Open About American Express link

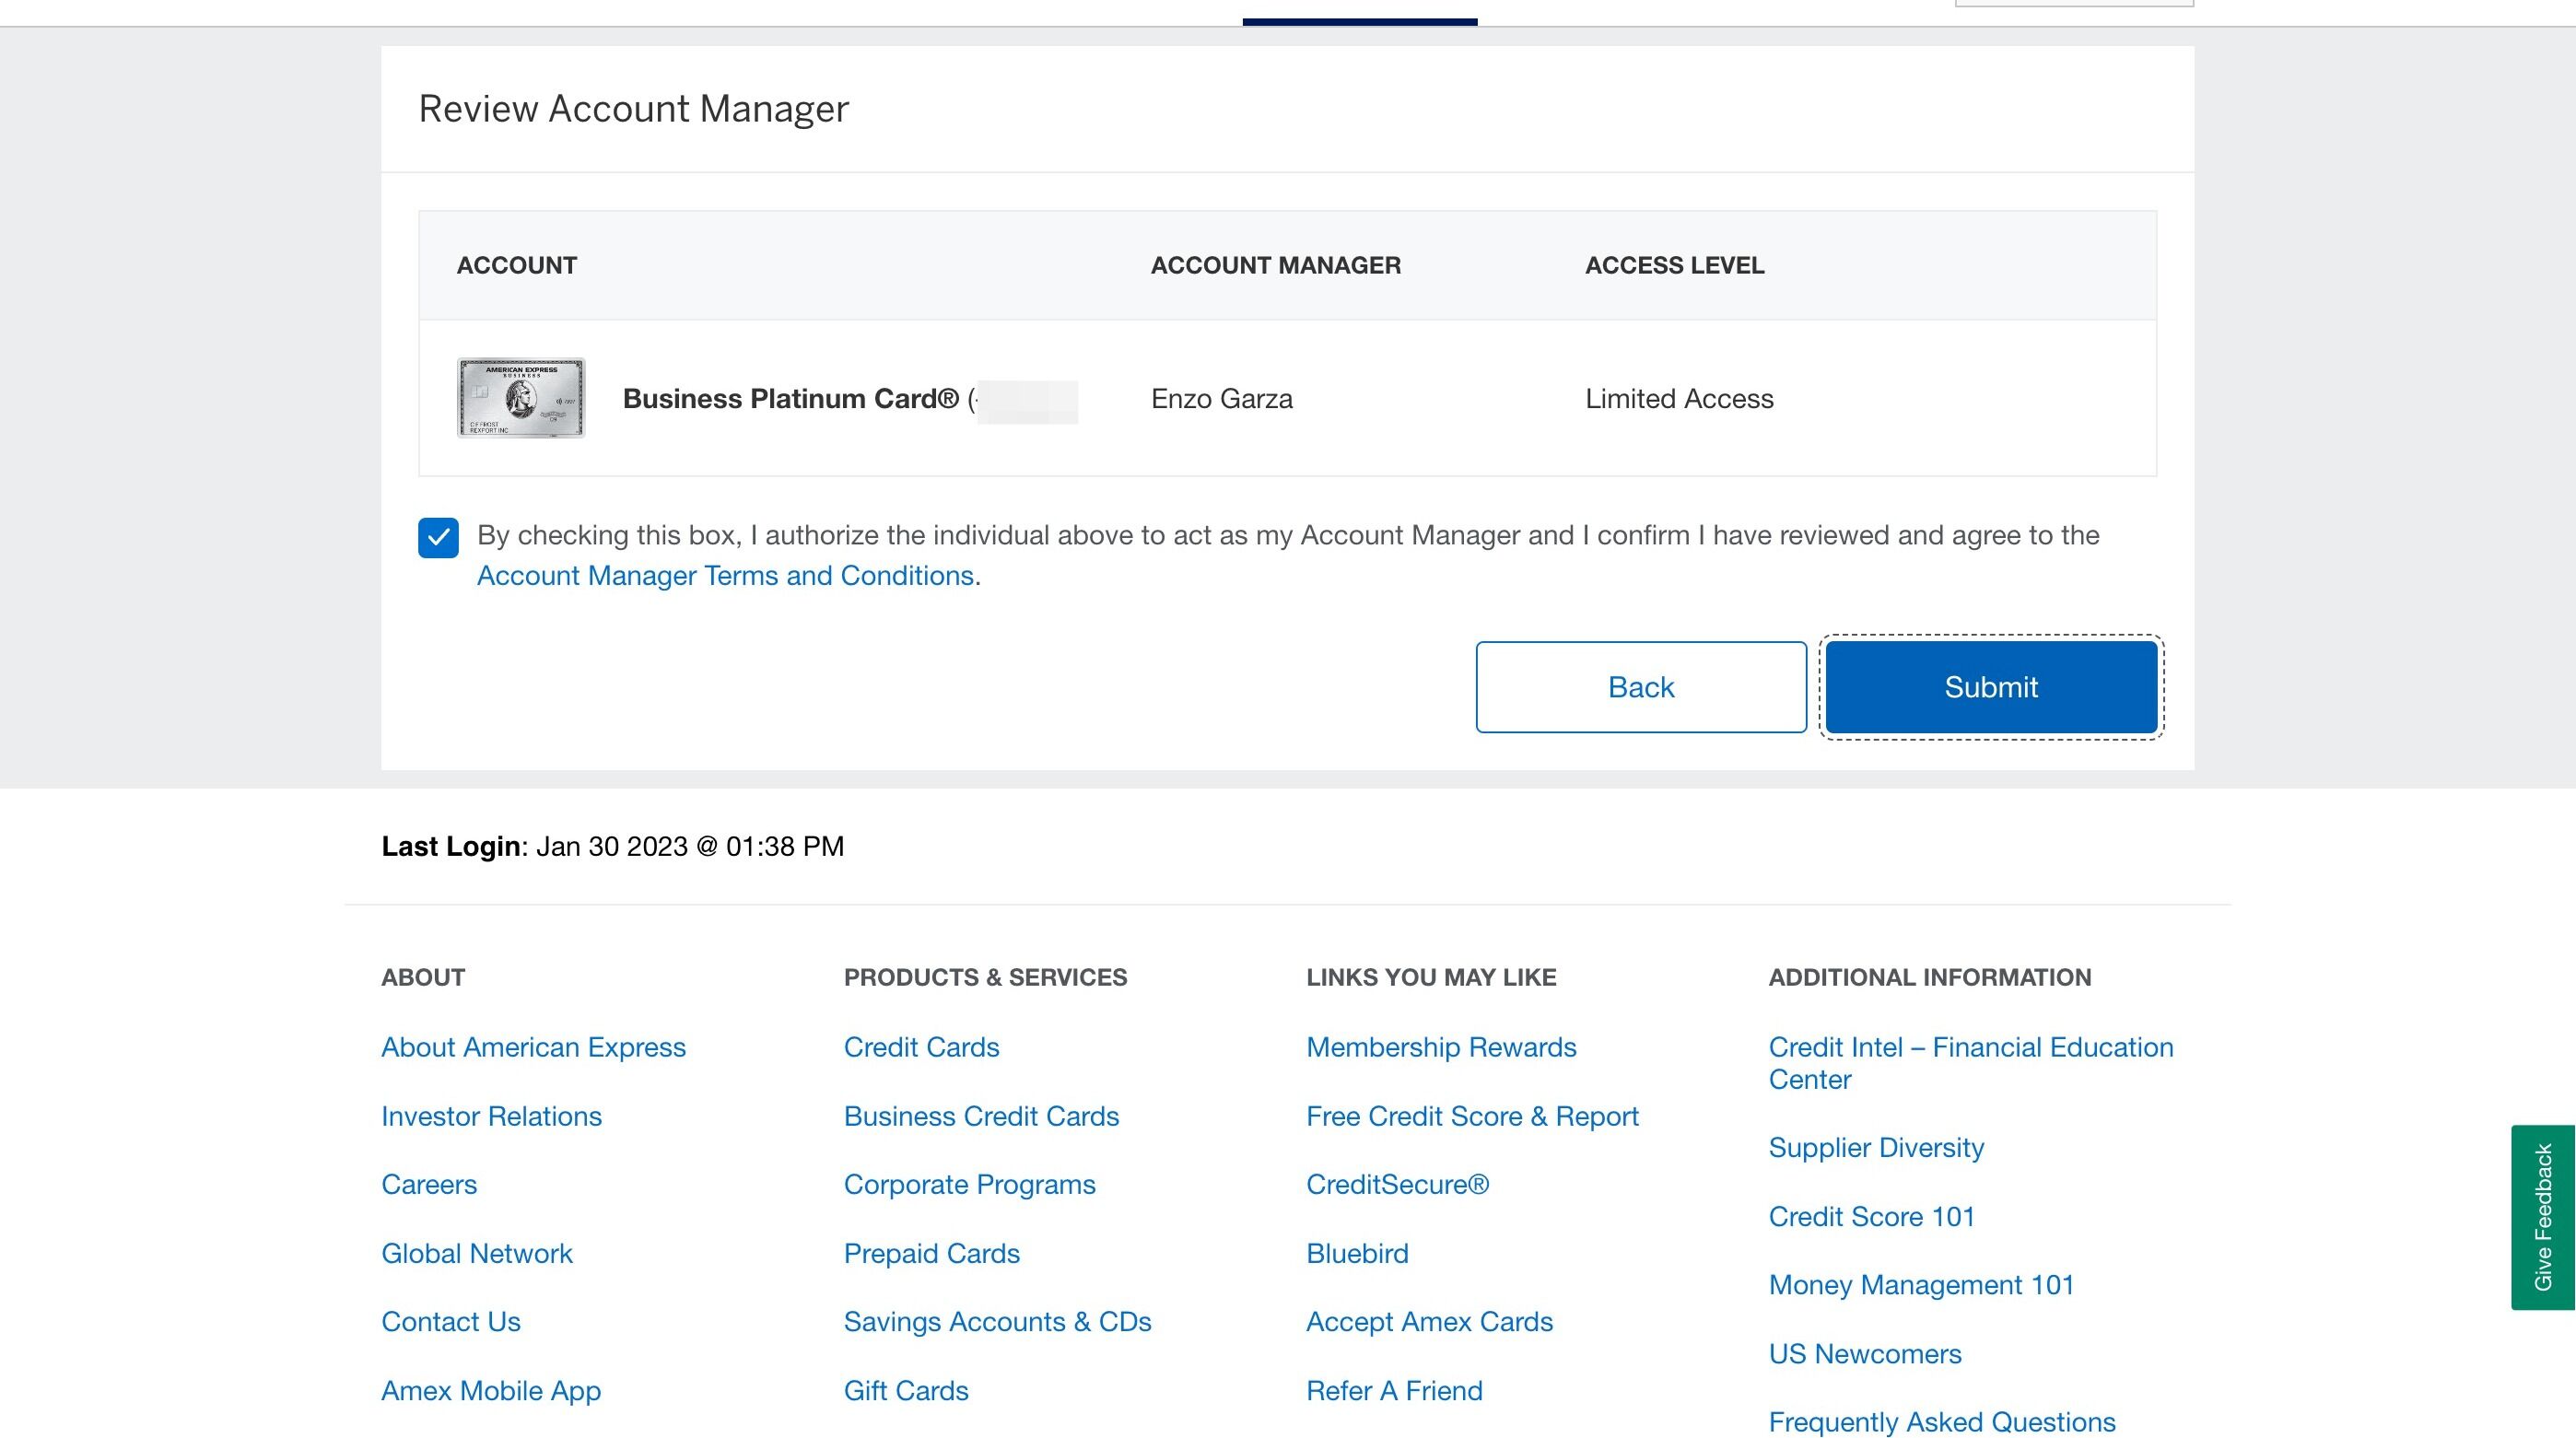(x=533, y=1047)
